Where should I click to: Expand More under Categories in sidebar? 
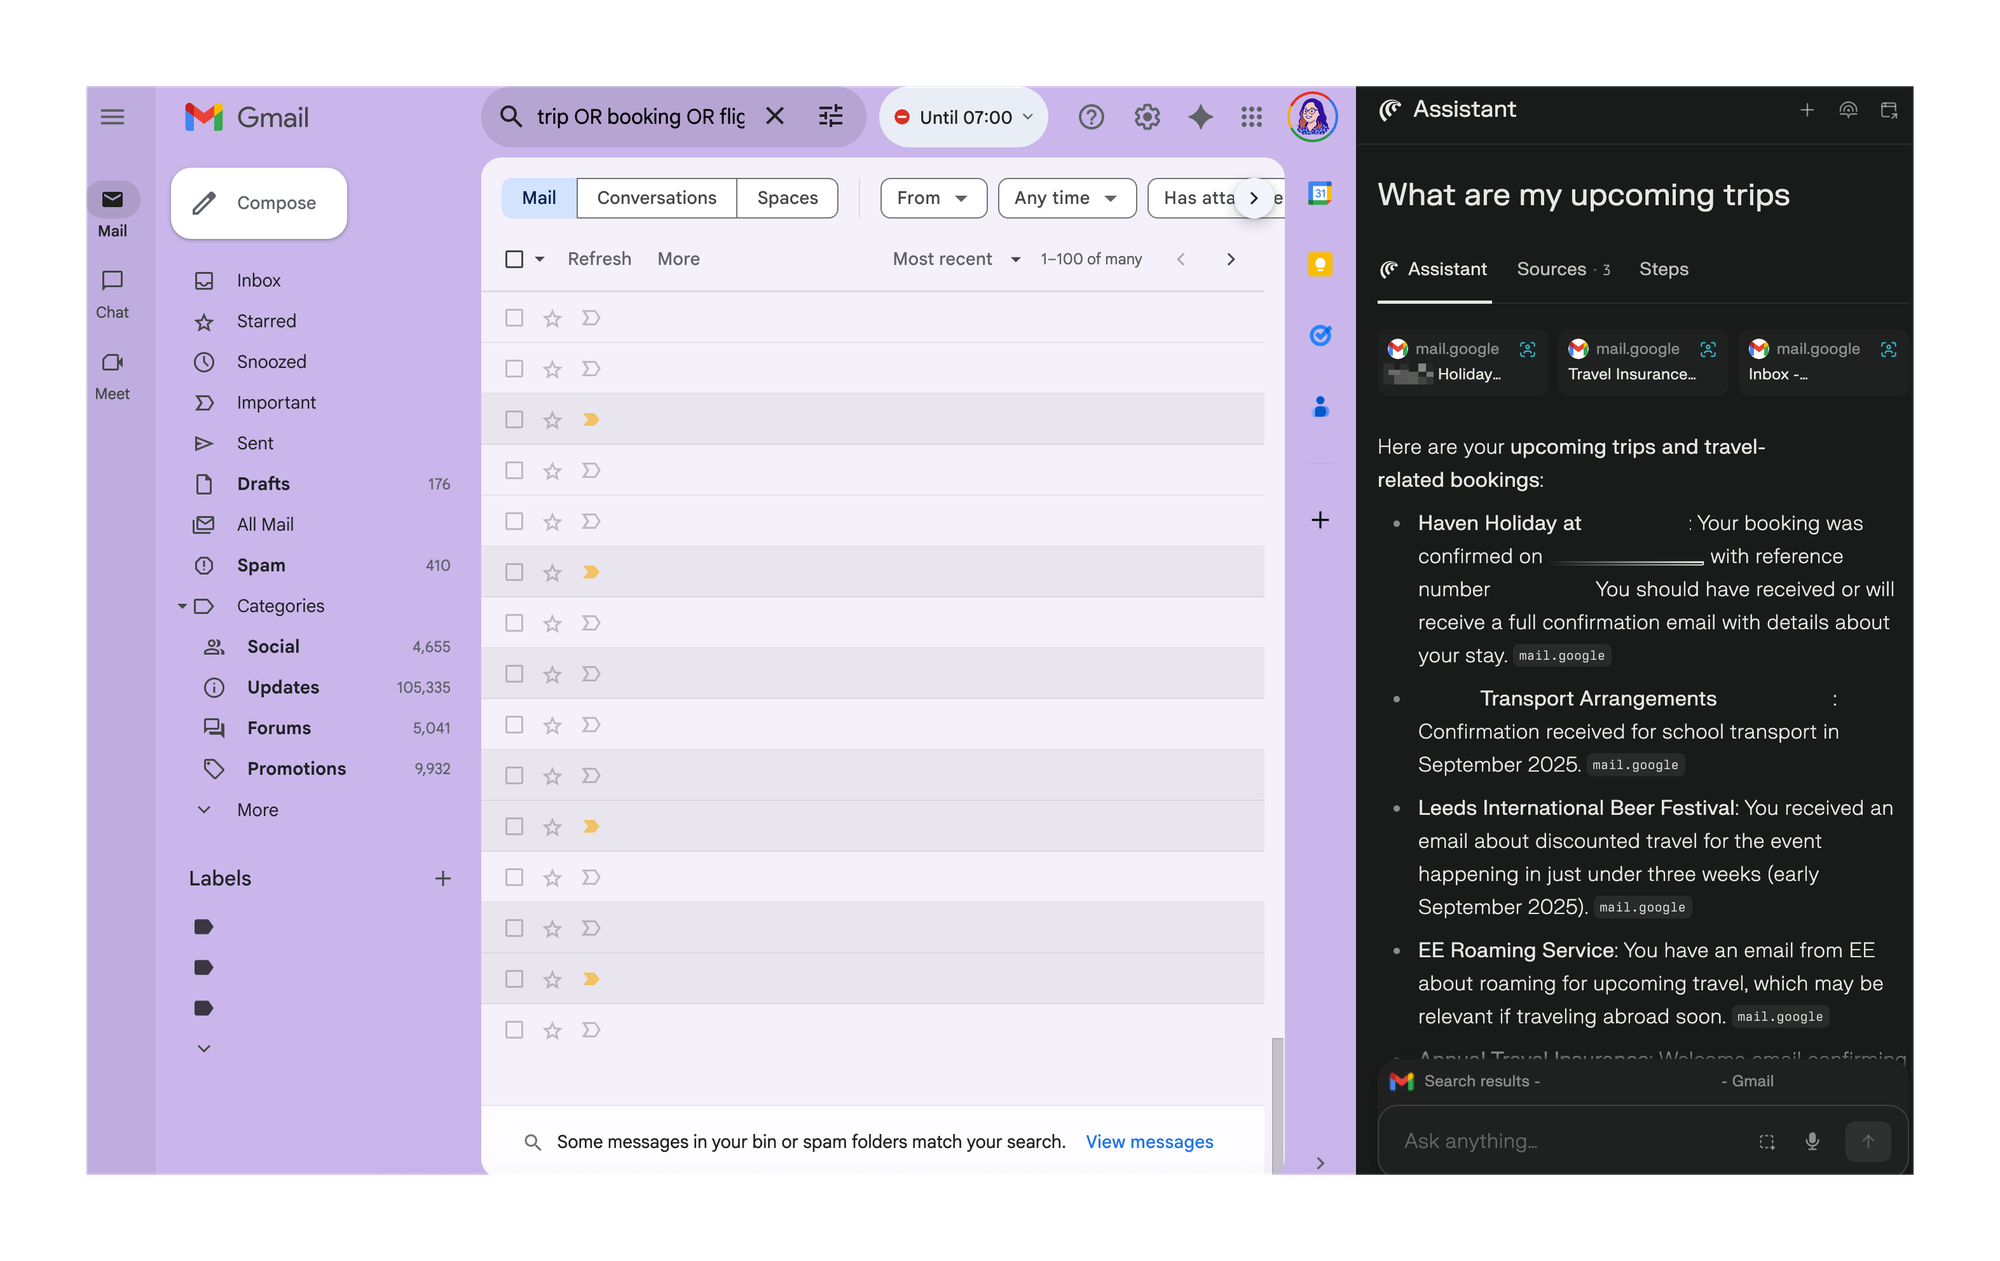pos(257,810)
